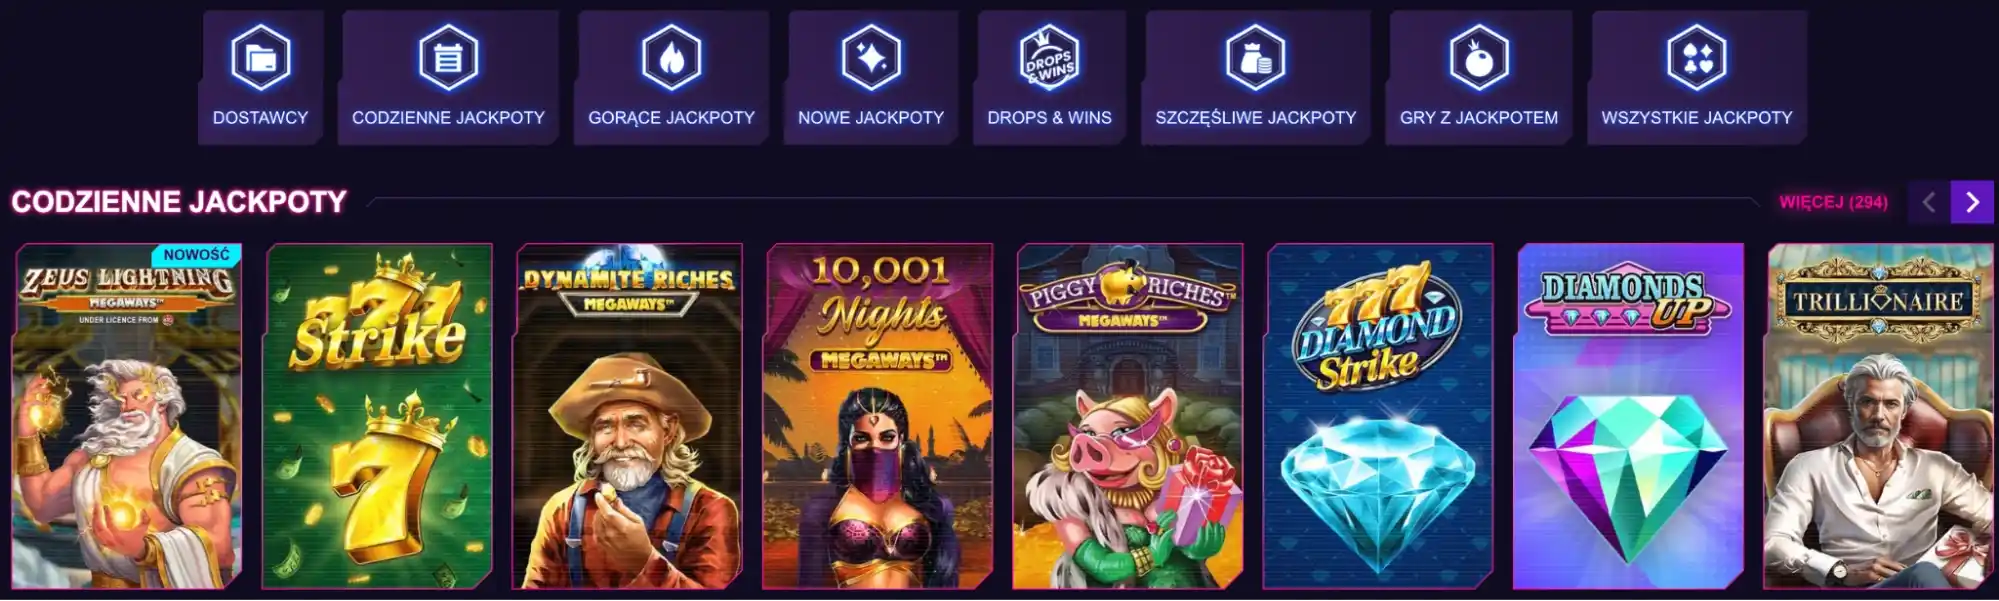Viewport: 1999px width, 601px height.
Task: Open the 10,001 Nights Megaways game
Action: click(878, 416)
